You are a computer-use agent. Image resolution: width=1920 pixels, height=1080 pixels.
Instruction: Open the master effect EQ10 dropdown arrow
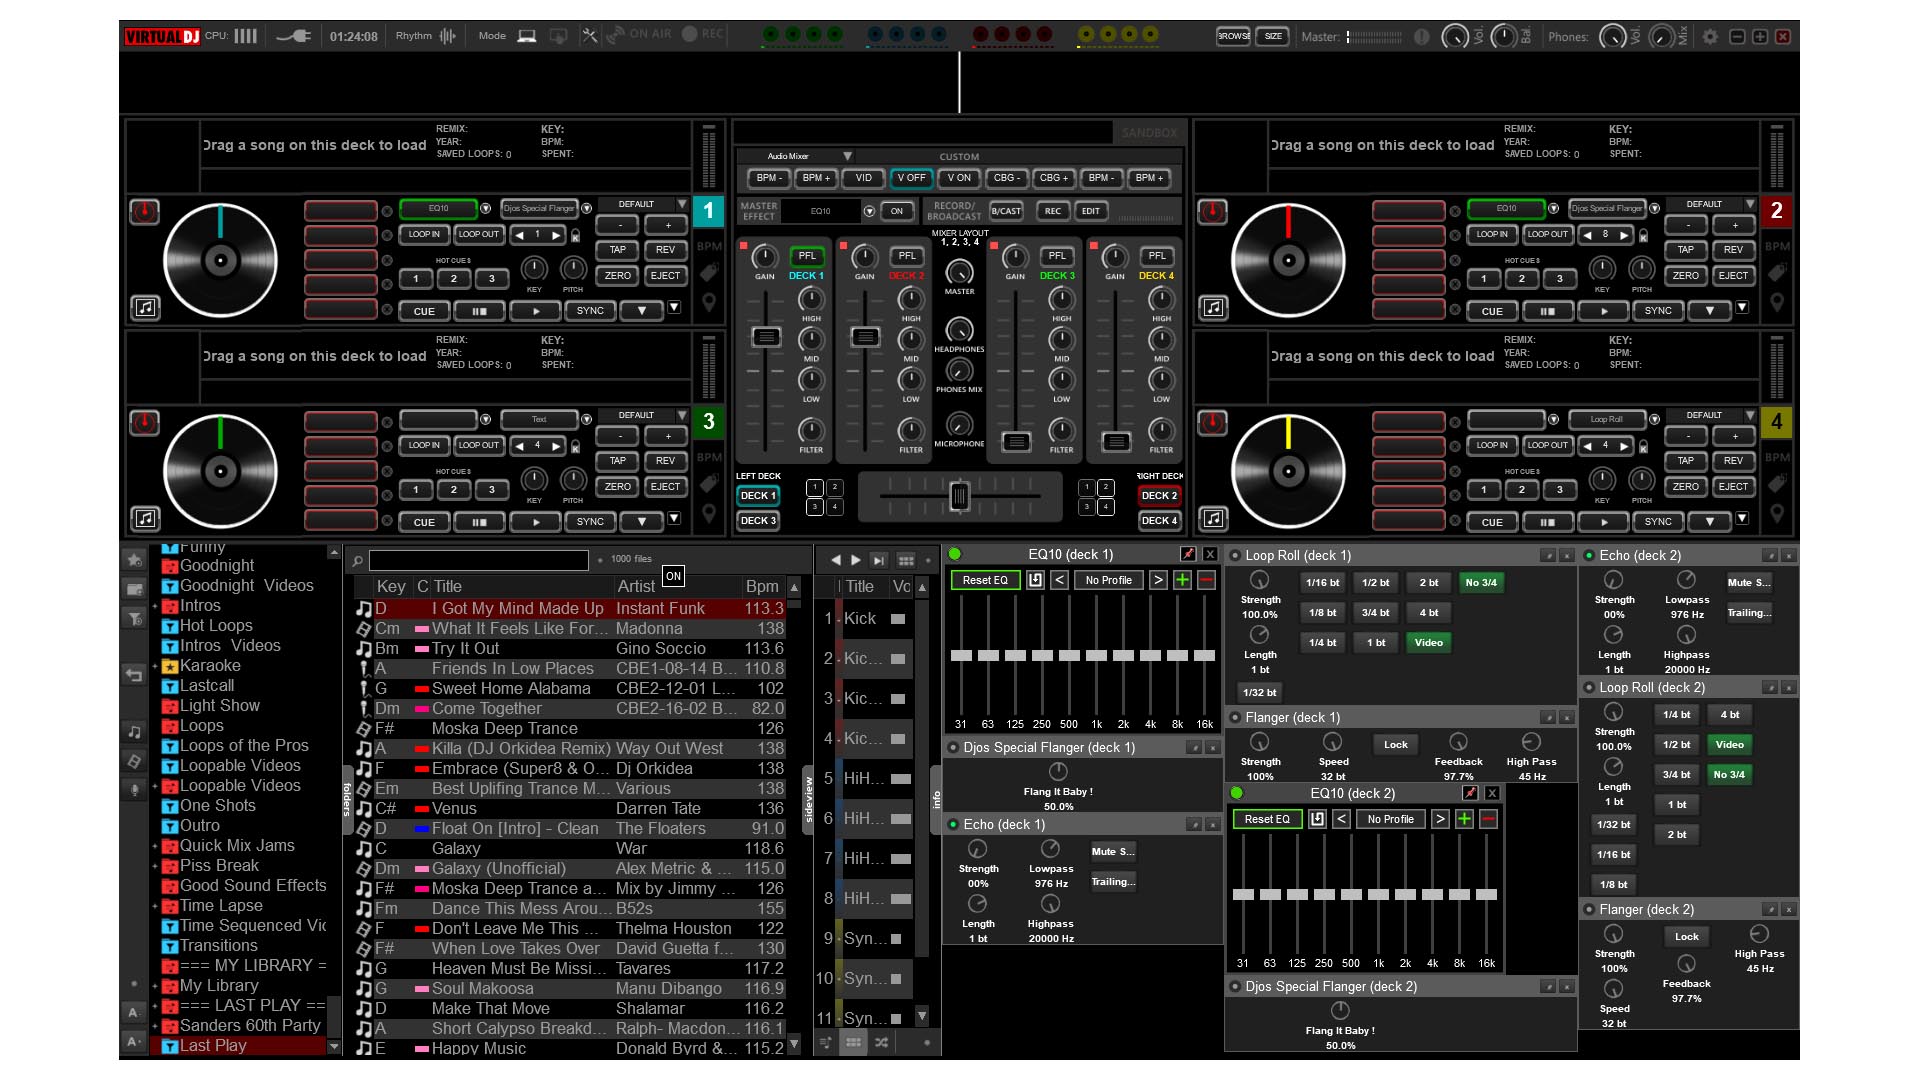pos(869,211)
